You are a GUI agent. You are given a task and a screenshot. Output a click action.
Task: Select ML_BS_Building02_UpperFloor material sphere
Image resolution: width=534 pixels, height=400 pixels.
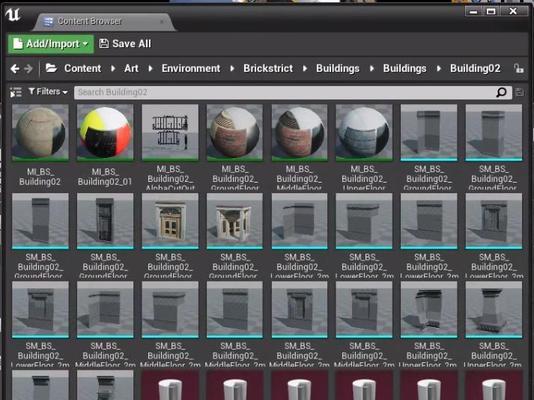coord(364,132)
